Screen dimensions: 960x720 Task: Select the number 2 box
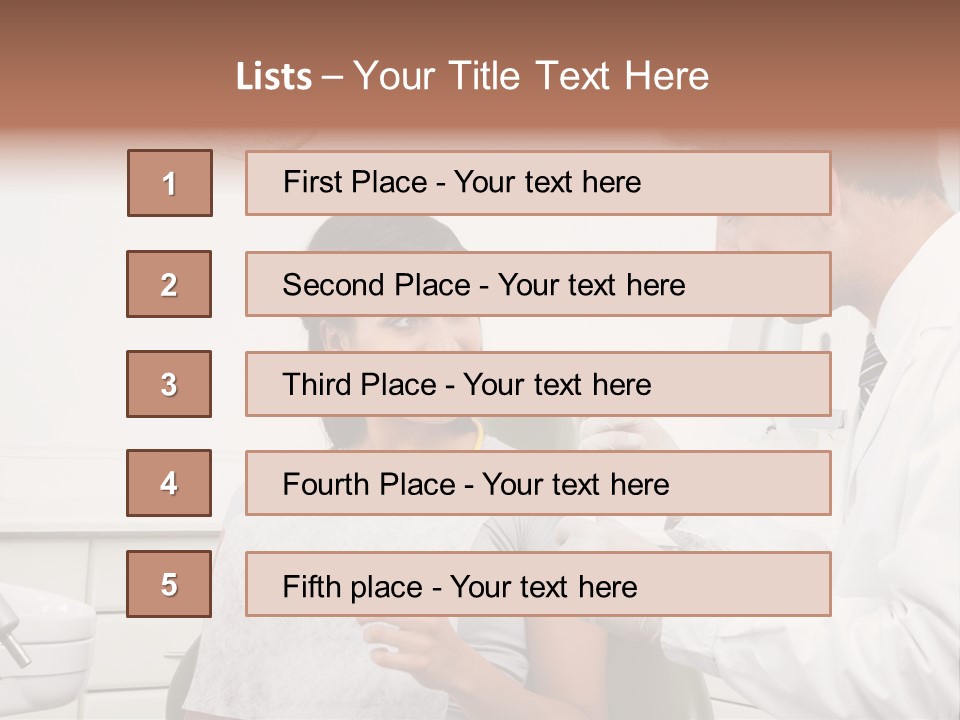coord(169,284)
